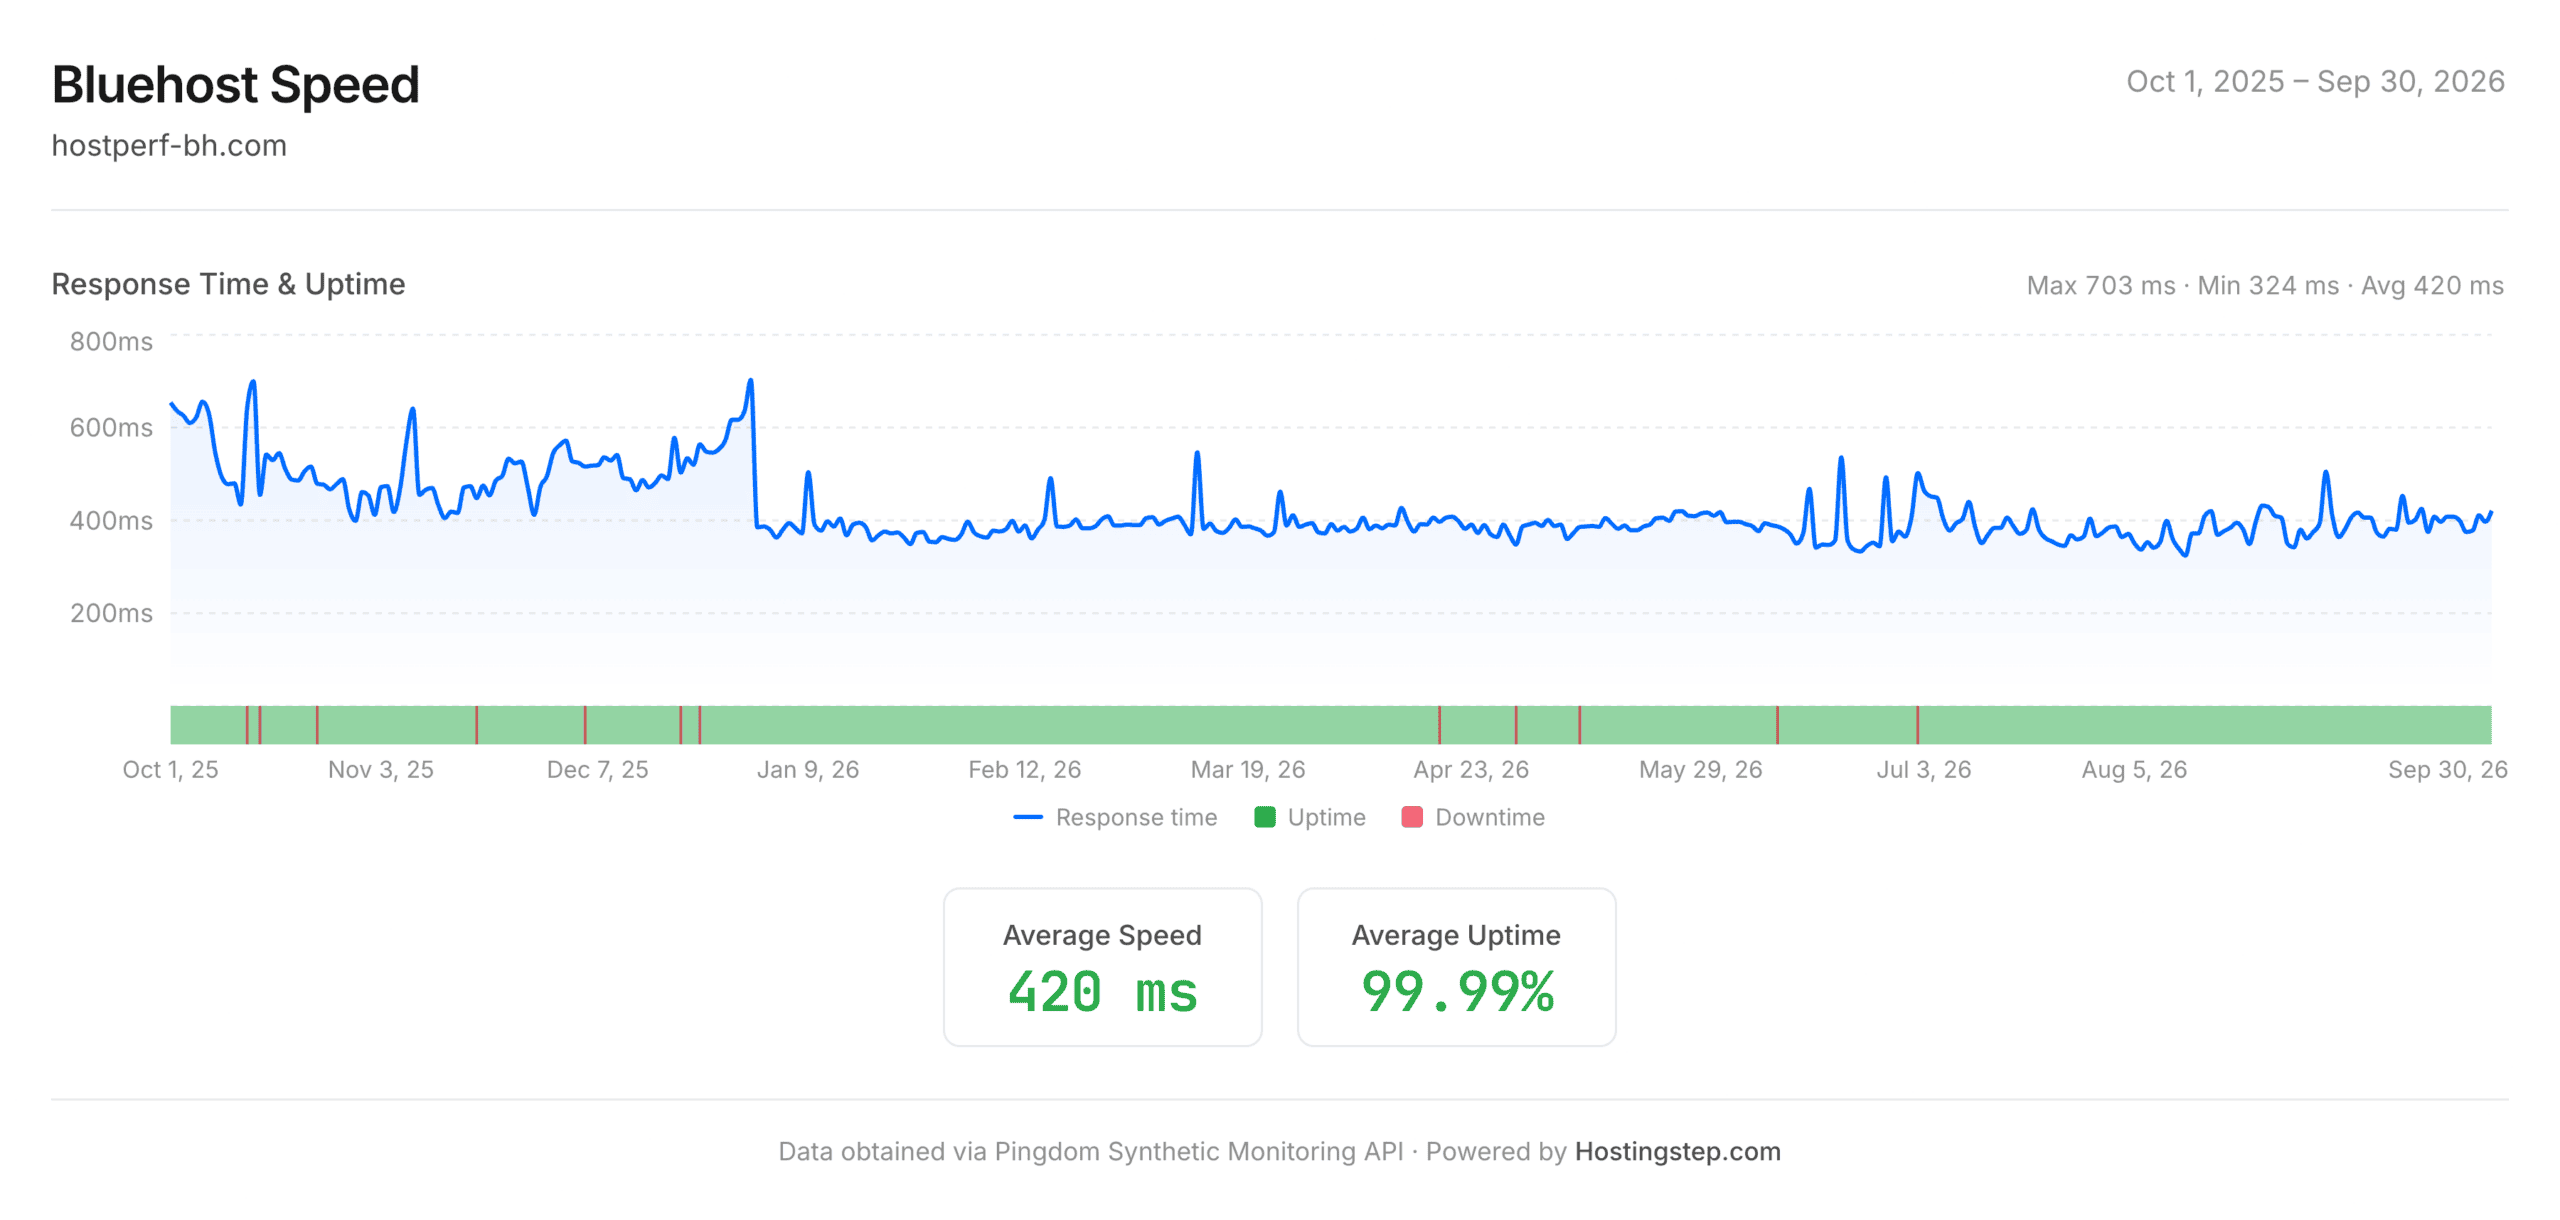The height and width of the screenshot is (1220, 2560).
Task: Click the 600ms y-axis label
Action: point(111,428)
